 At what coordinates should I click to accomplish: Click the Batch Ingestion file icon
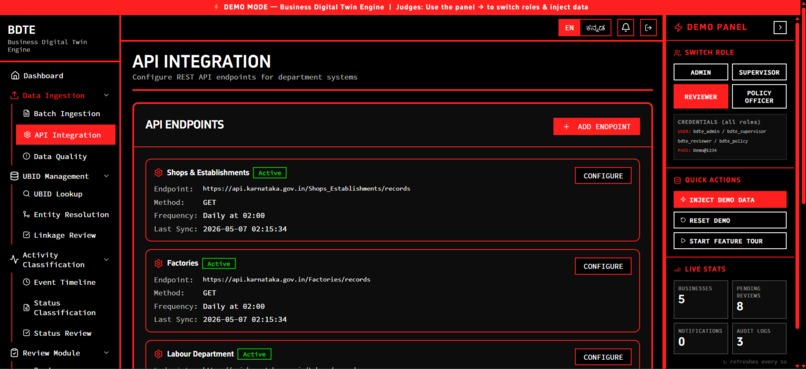coord(27,114)
